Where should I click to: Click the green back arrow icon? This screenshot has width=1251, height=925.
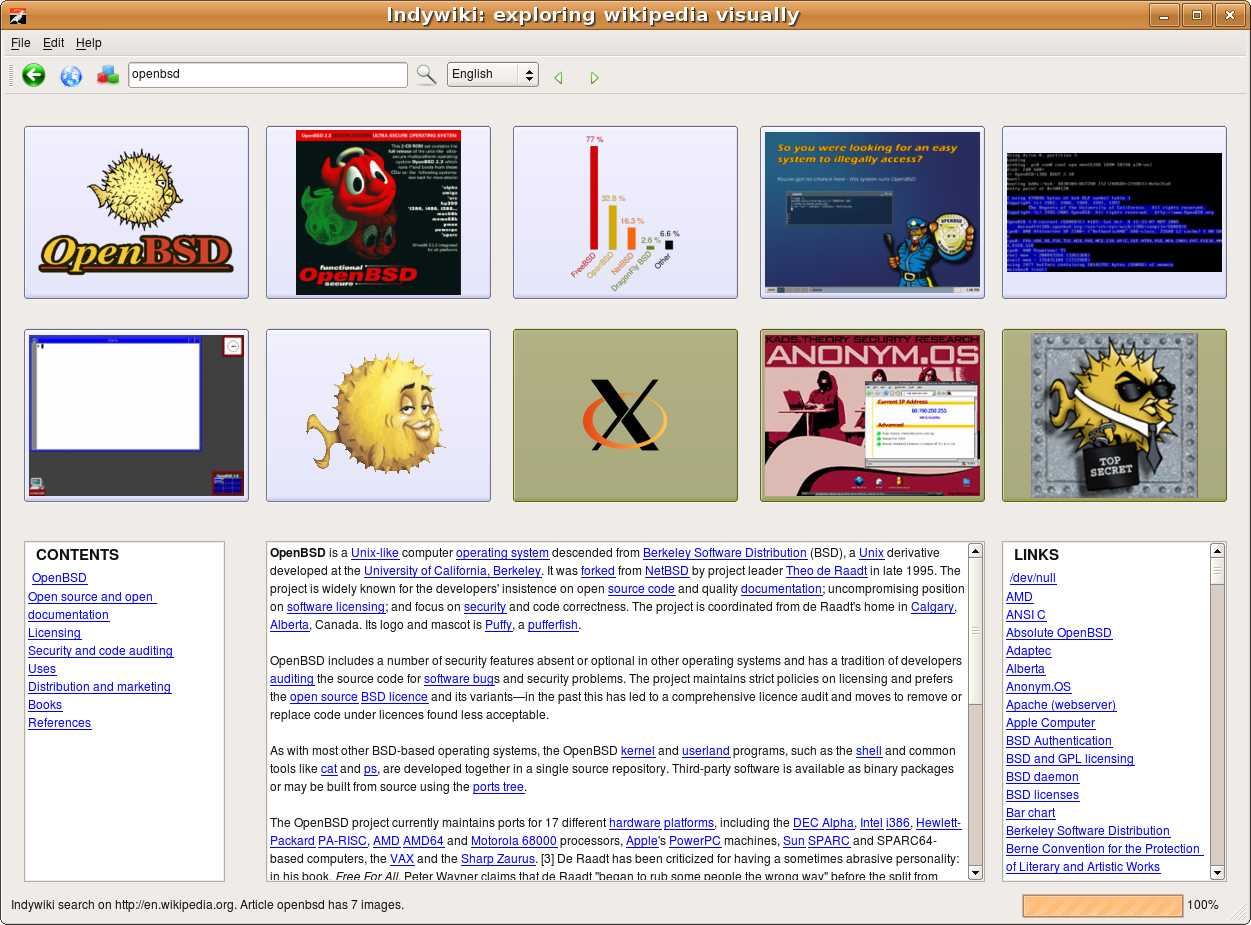[34, 75]
